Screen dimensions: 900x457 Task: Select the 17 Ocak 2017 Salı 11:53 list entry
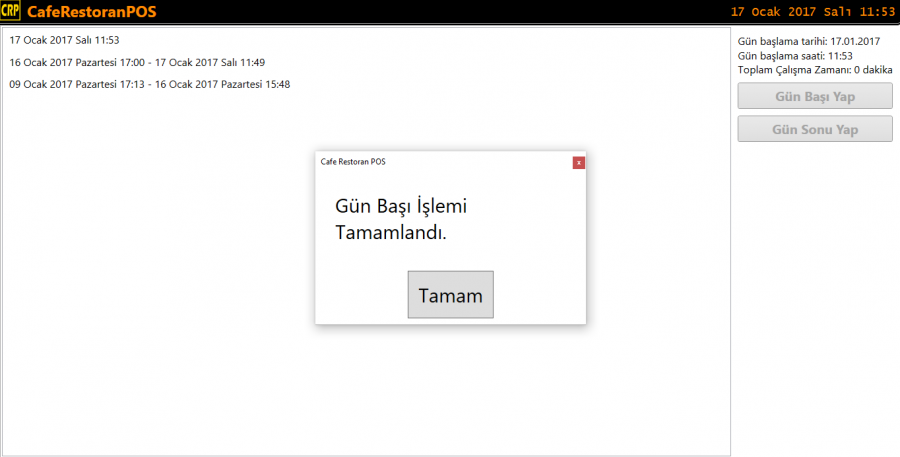(64, 40)
